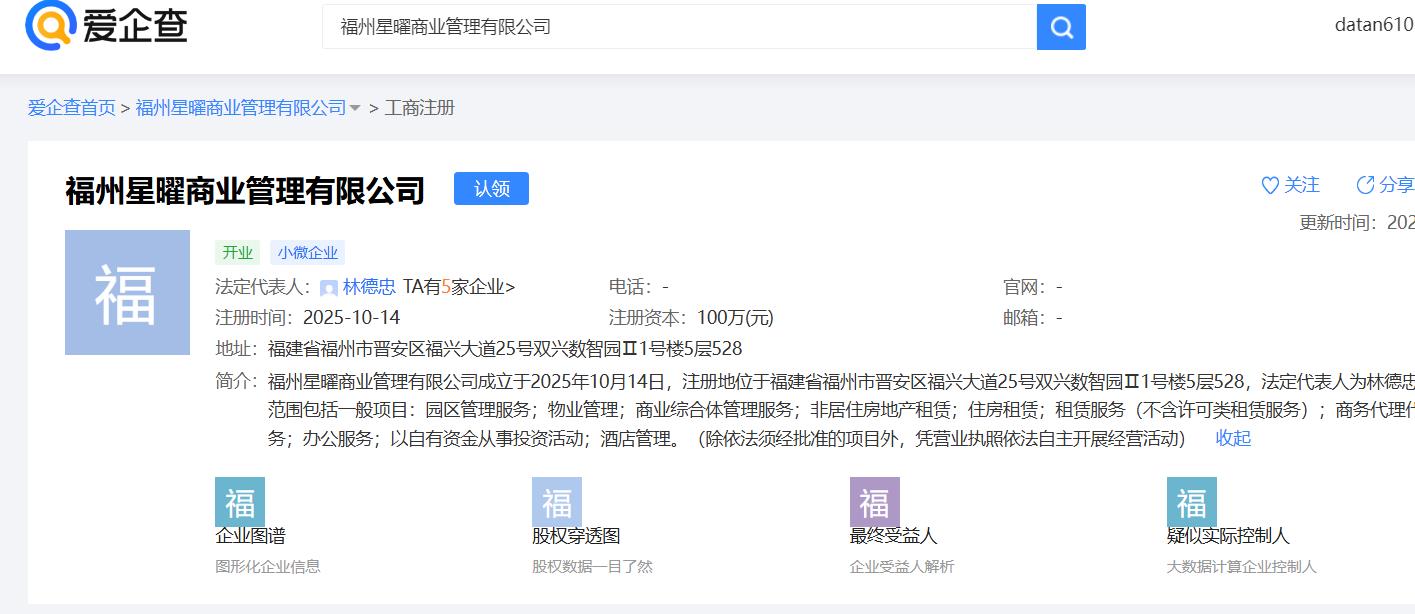Viewport: 1415px width, 614px height.
Task: Click the 小微企业 tag
Action: 307,252
